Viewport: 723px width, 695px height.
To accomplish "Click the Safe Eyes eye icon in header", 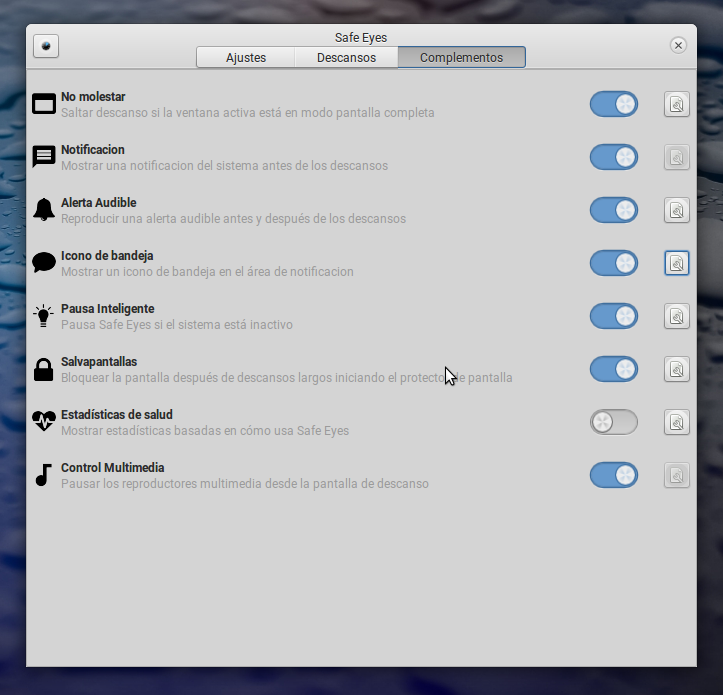I will [x=47, y=46].
